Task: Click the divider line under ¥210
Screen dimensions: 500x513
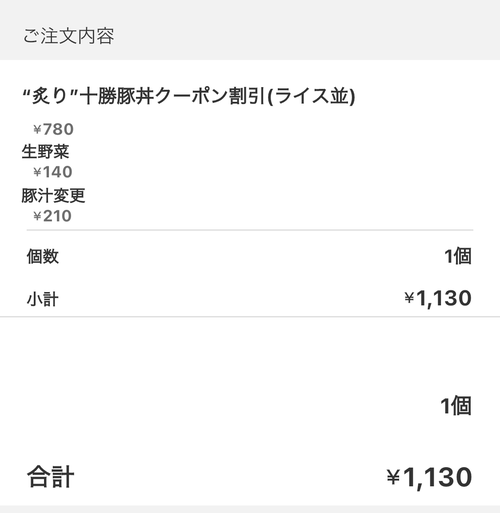Action: 250,230
